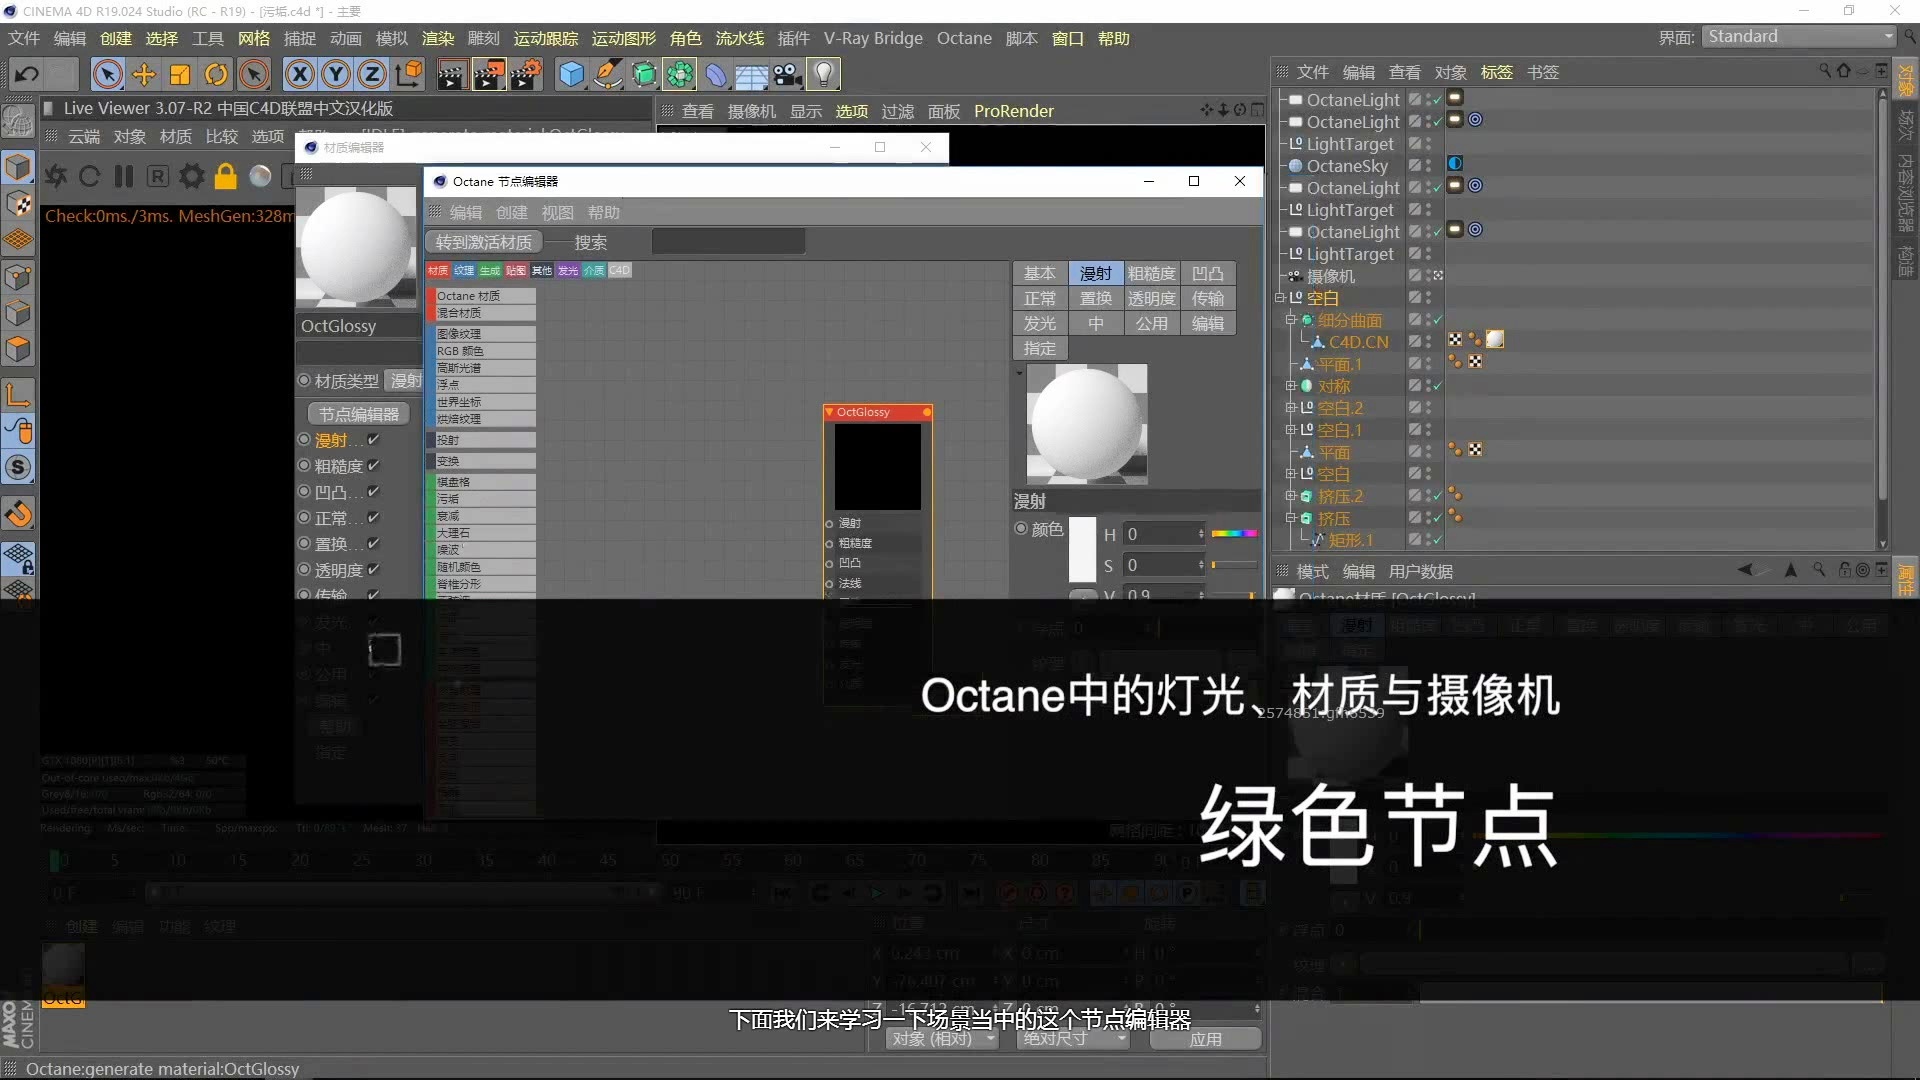
Task: Open 标签 menu in object manager
Action: pyautogui.click(x=1497, y=72)
